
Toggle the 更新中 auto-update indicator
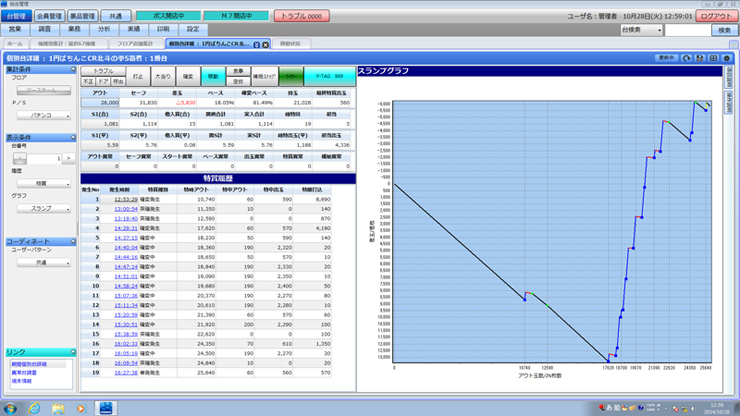click(666, 58)
